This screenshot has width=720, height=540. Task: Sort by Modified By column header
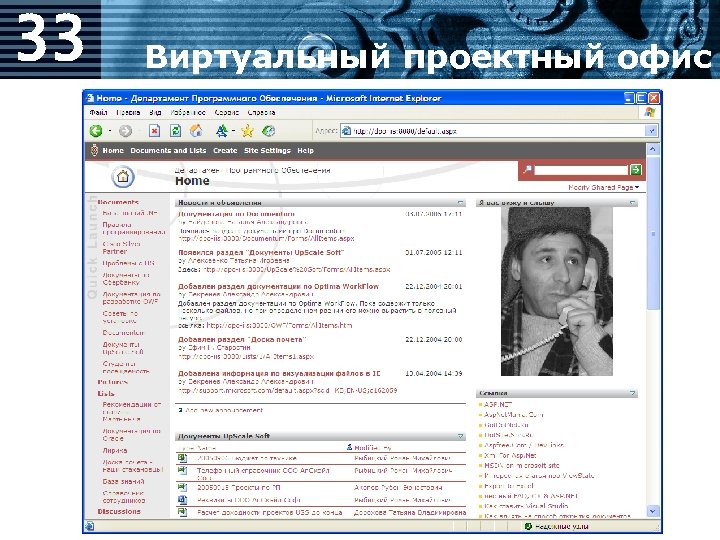[x=372, y=447]
